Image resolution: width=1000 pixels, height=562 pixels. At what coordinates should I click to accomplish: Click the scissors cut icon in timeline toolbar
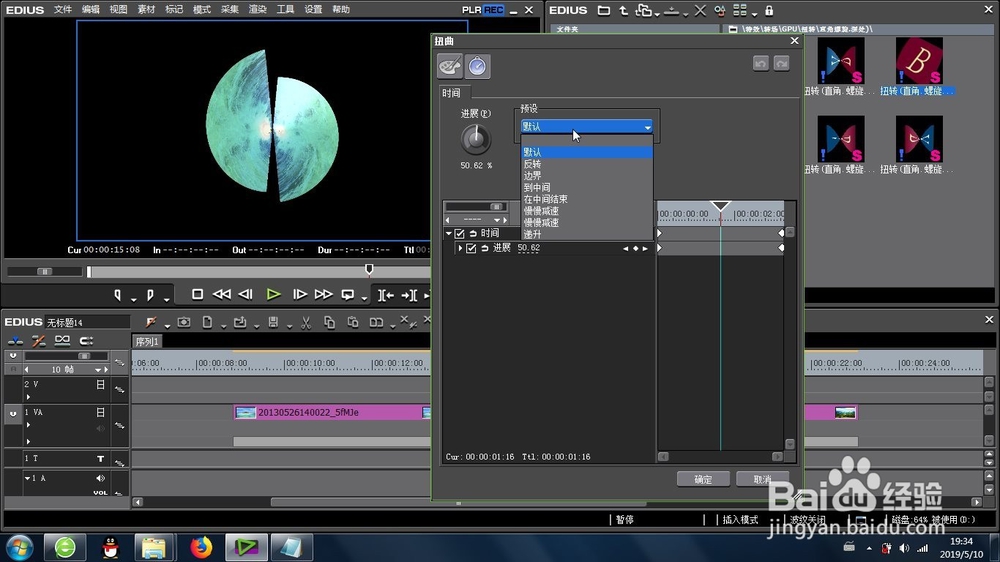(306, 323)
